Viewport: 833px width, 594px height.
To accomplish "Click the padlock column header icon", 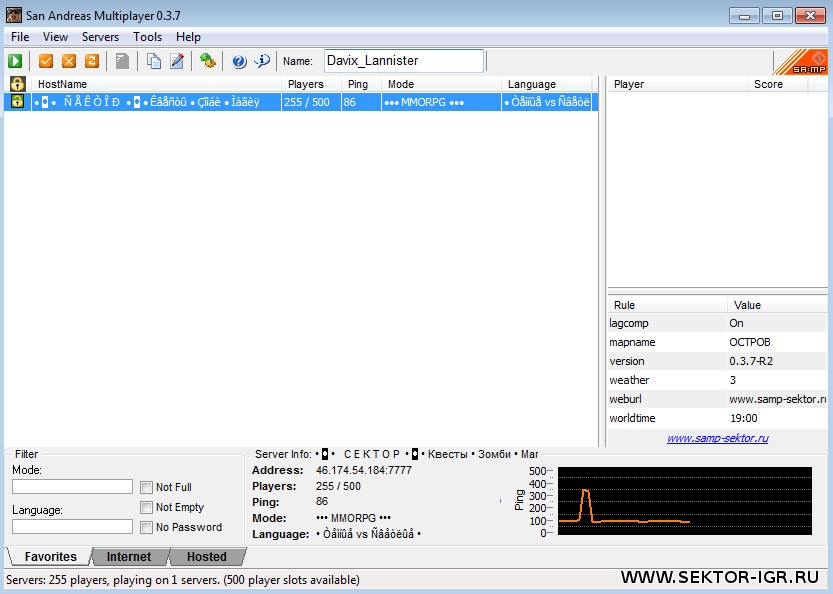I will [x=18, y=84].
